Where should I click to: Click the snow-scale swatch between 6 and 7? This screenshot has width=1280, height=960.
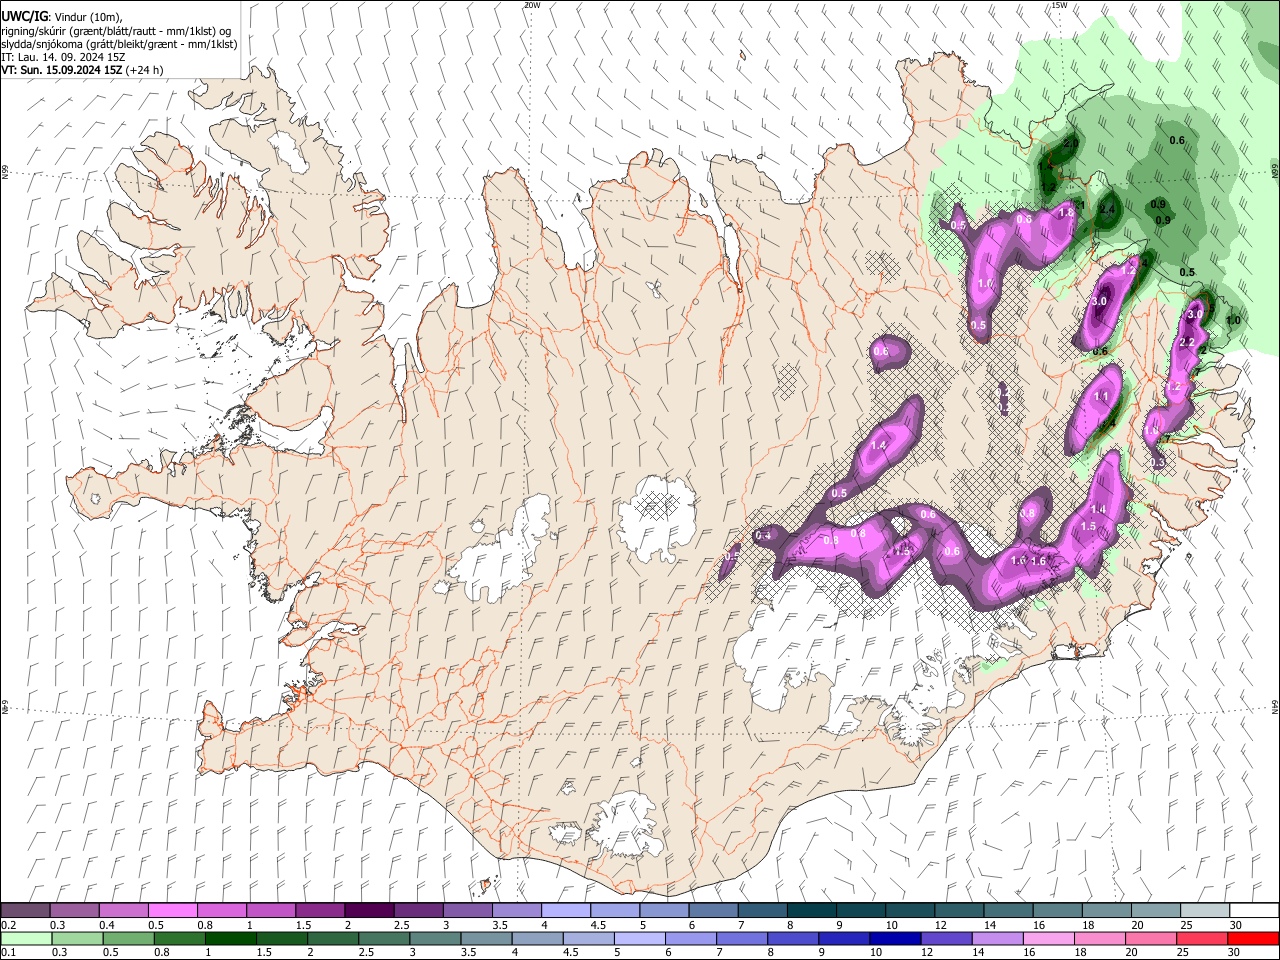(x=713, y=910)
